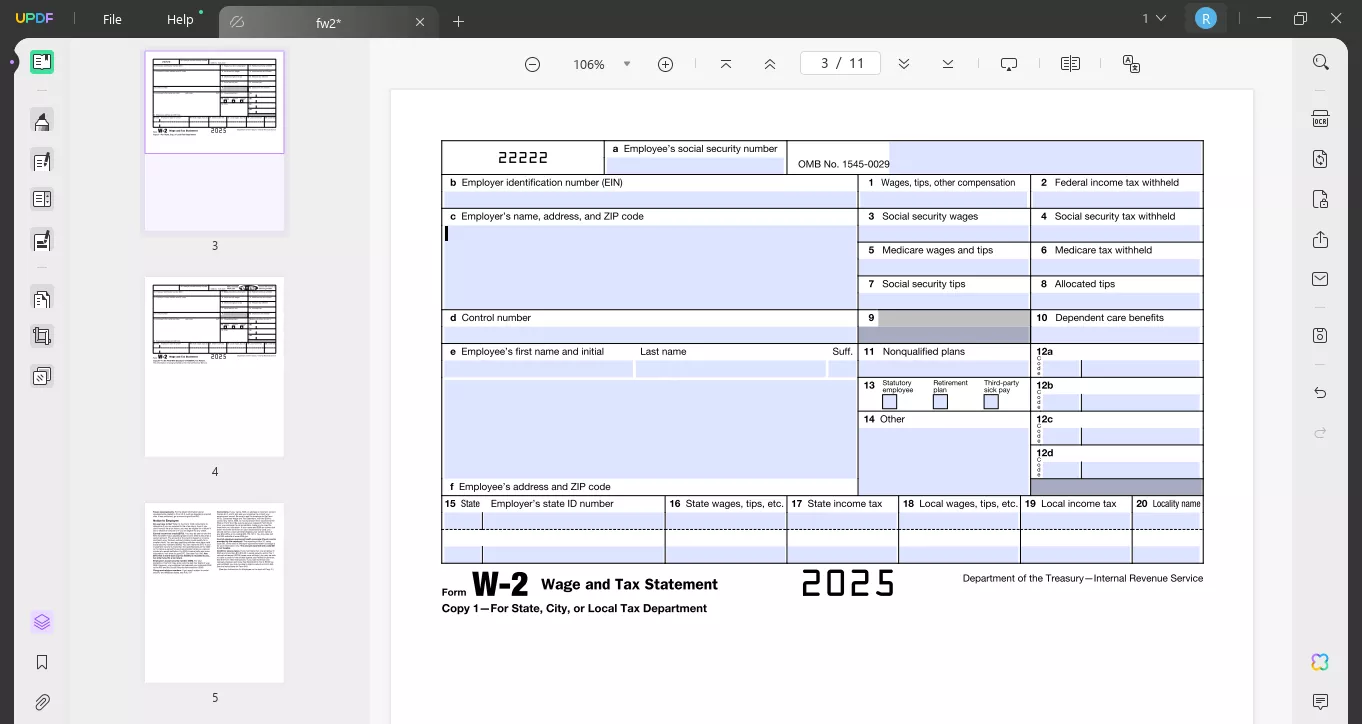Open a new tab with the plus button
This screenshot has width=1362, height=724.
coord(458,21)
